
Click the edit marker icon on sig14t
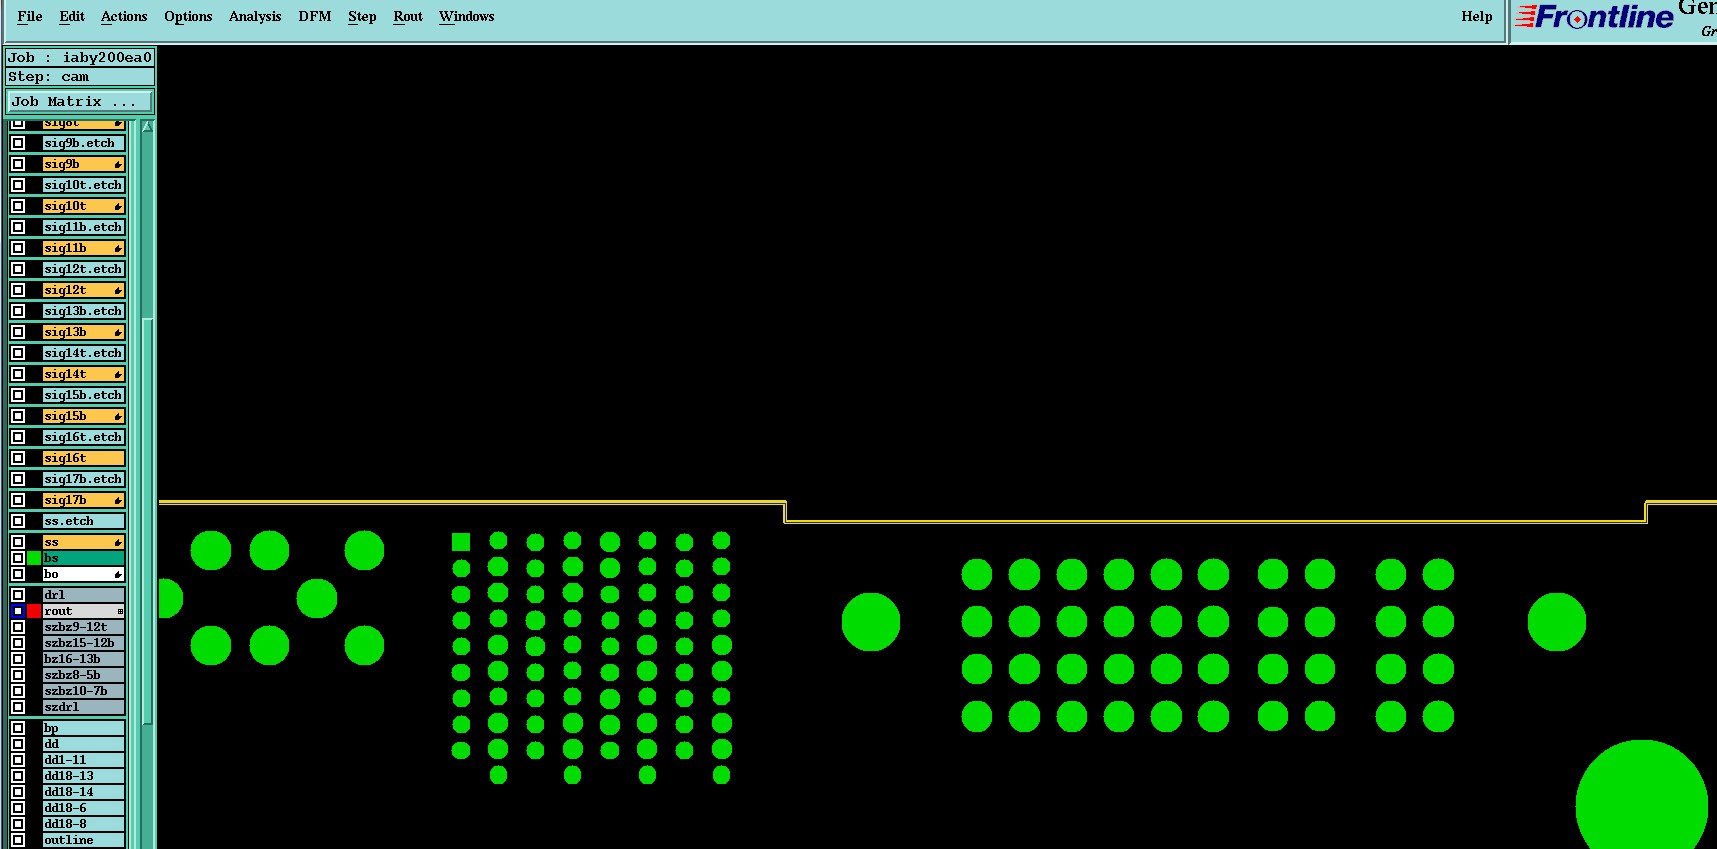click(118, 374)
